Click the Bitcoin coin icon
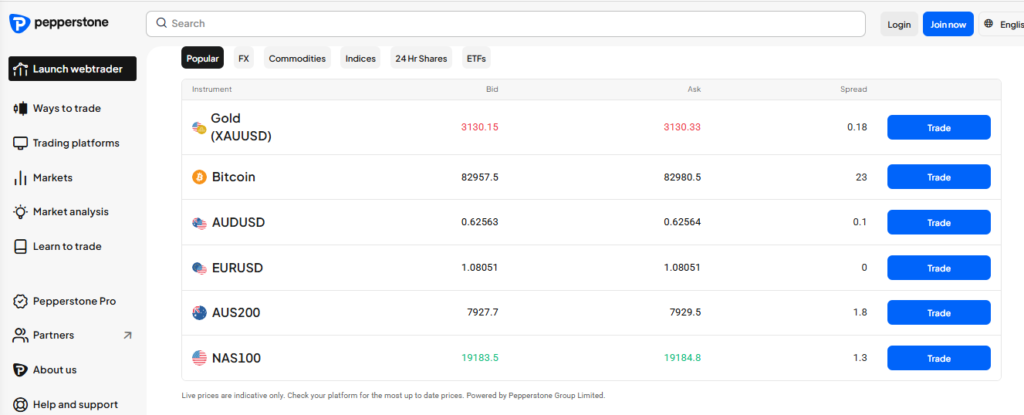1024x415 pixels. point(199,177)
